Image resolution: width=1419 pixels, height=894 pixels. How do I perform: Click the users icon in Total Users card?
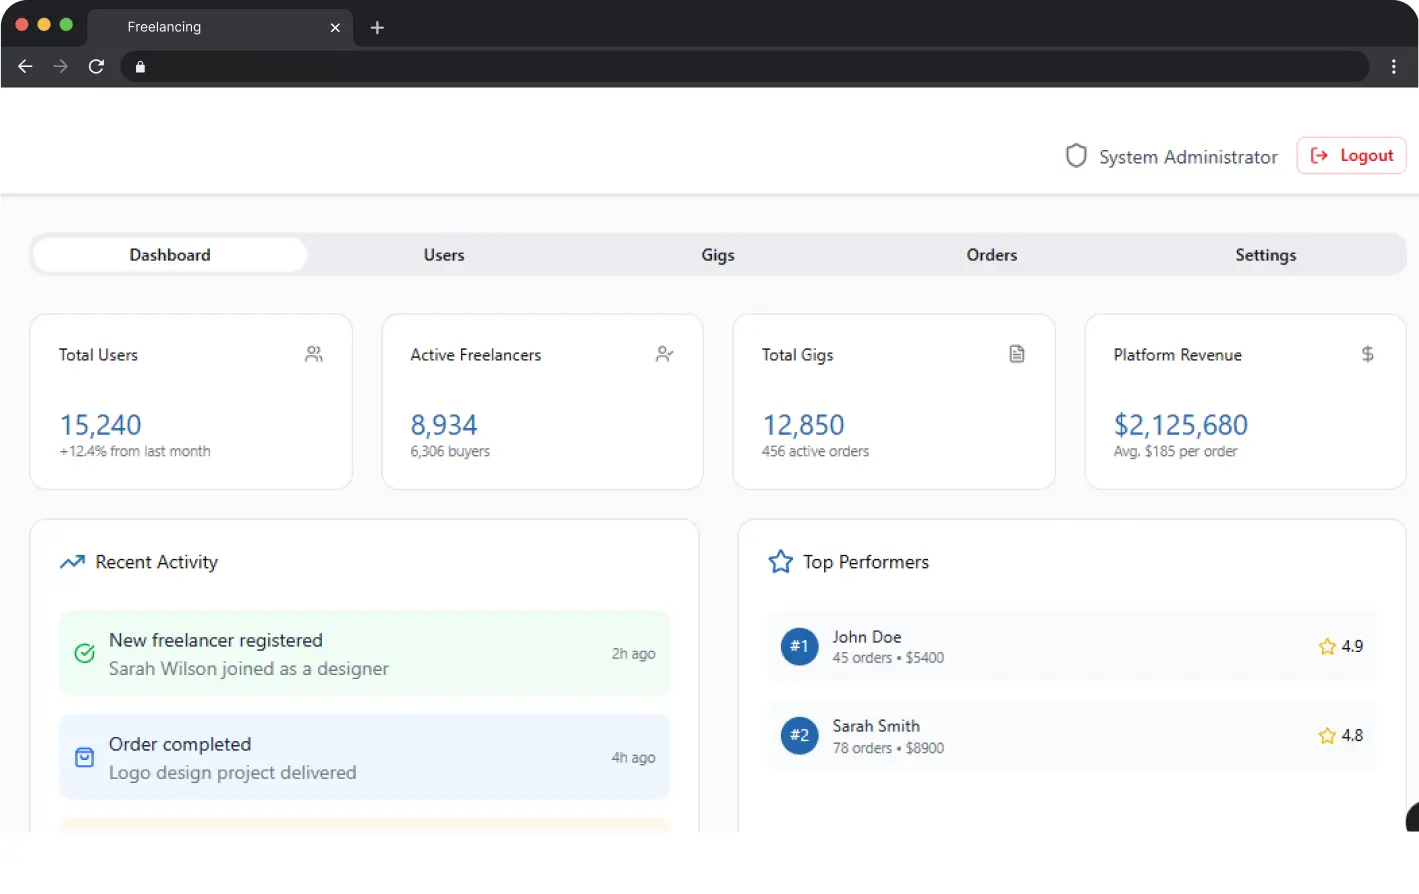click(x=314, y=354)
